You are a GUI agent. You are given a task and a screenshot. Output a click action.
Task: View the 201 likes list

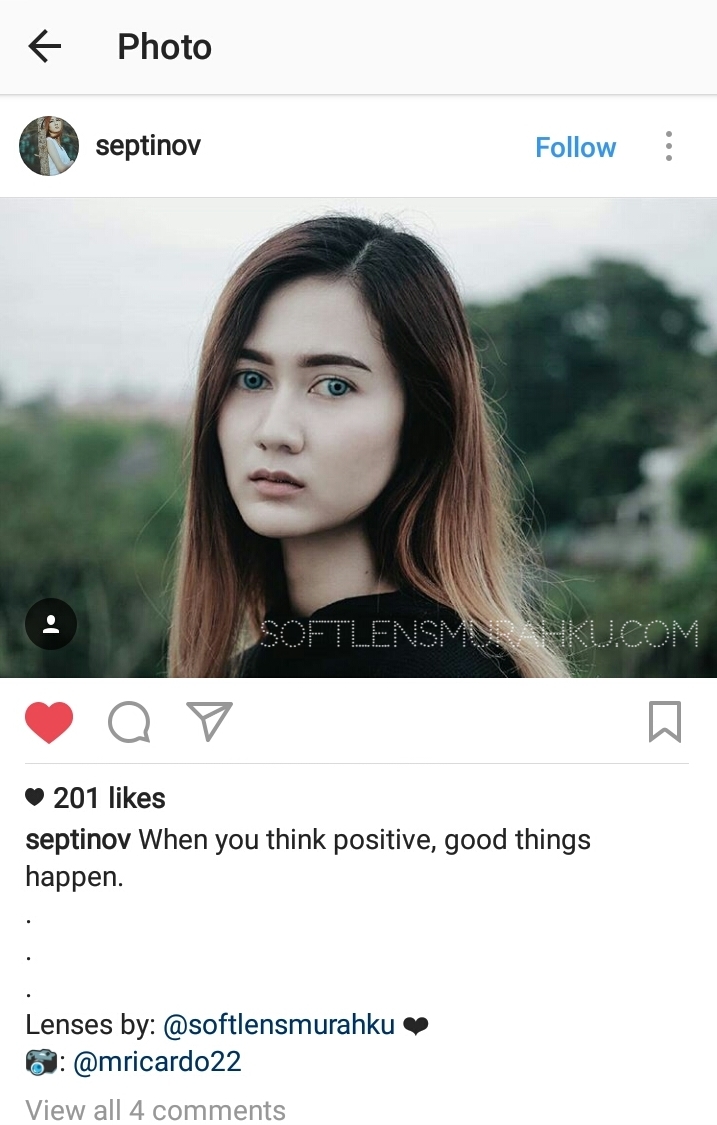click(109, 798)
